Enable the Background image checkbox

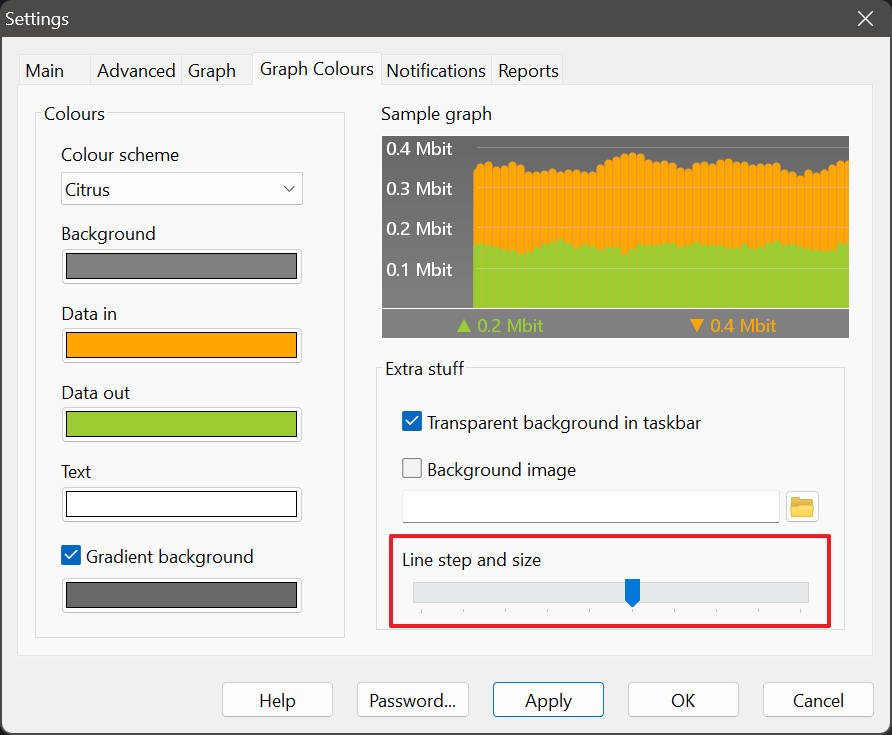pyautogui.click(x=412, y=468)
